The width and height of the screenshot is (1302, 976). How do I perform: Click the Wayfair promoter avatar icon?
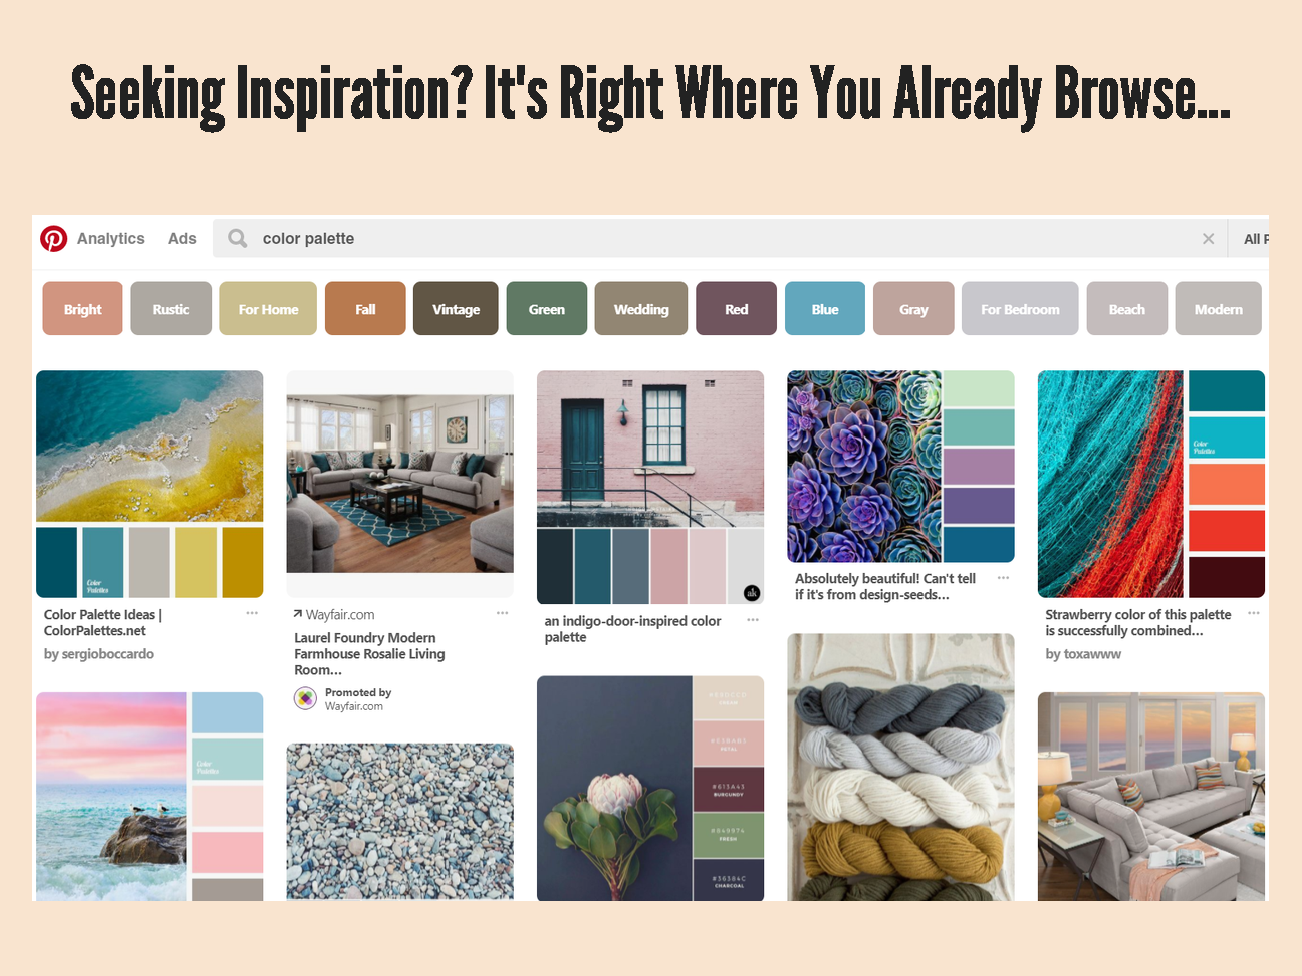click(305, 698)
